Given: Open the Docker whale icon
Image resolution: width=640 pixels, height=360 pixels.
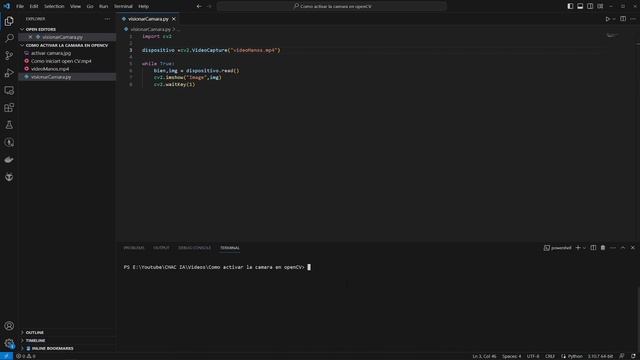Looking at the screenshot, I should coord(9,160).
